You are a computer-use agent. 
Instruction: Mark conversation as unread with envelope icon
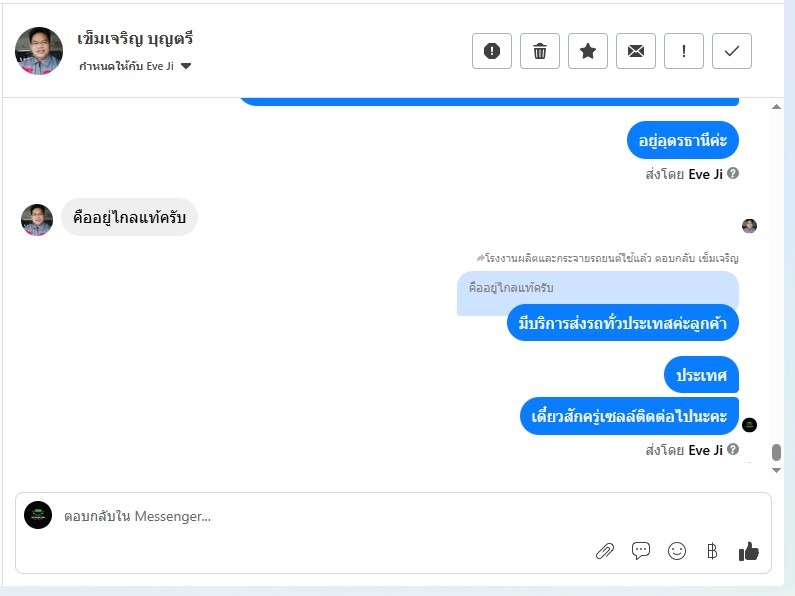[x=636, y=51]
